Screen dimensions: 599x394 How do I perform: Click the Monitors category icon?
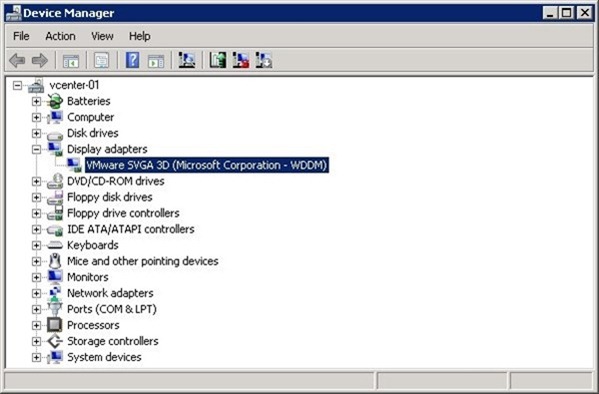(x=55, y=277)
